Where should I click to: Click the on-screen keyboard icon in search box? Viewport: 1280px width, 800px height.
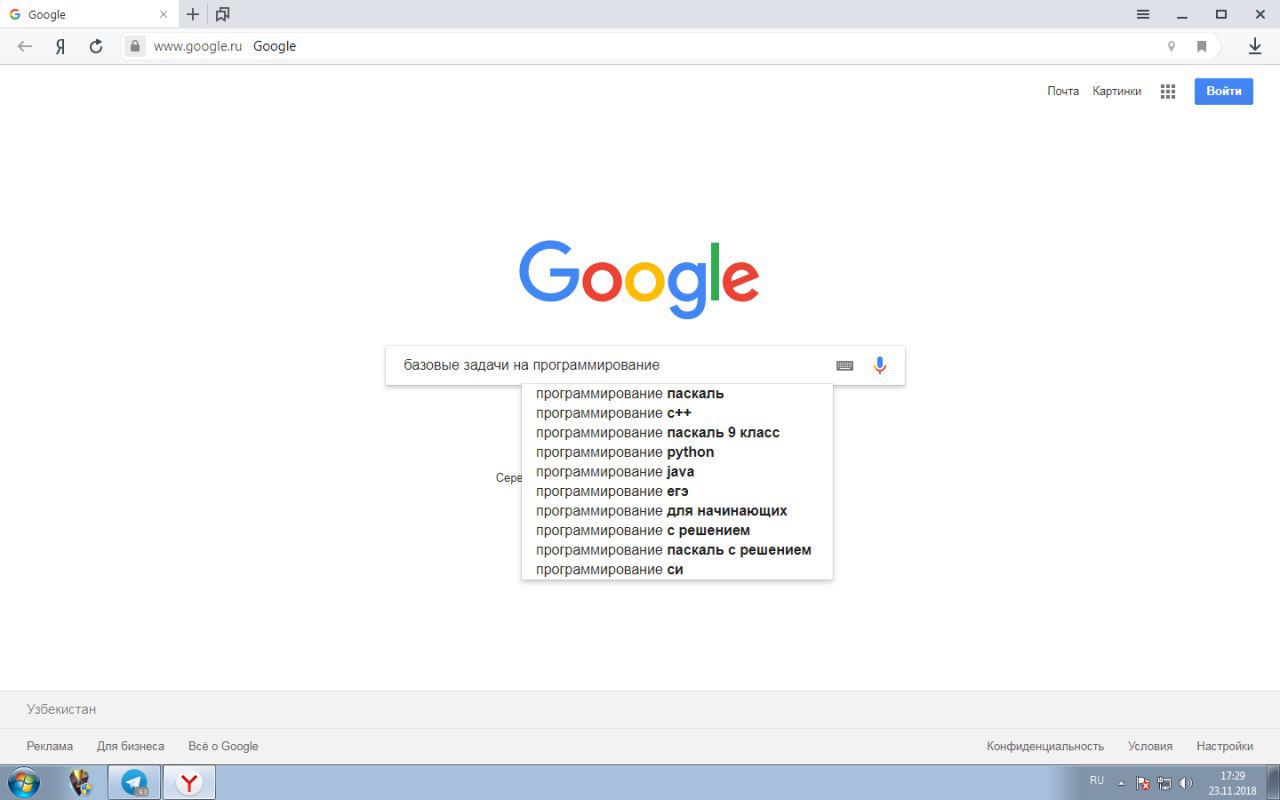pos(845,366)
